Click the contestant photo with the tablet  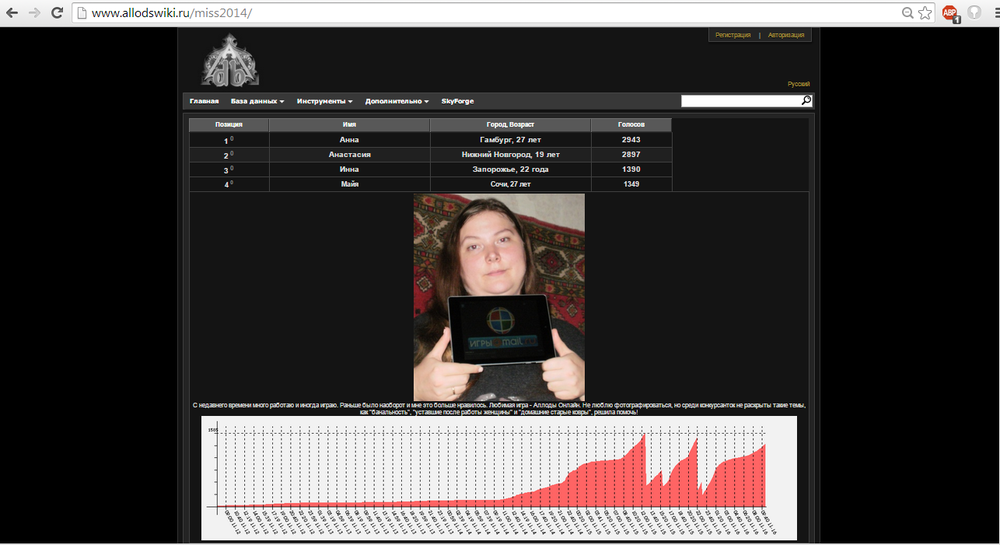pos(499,297)
